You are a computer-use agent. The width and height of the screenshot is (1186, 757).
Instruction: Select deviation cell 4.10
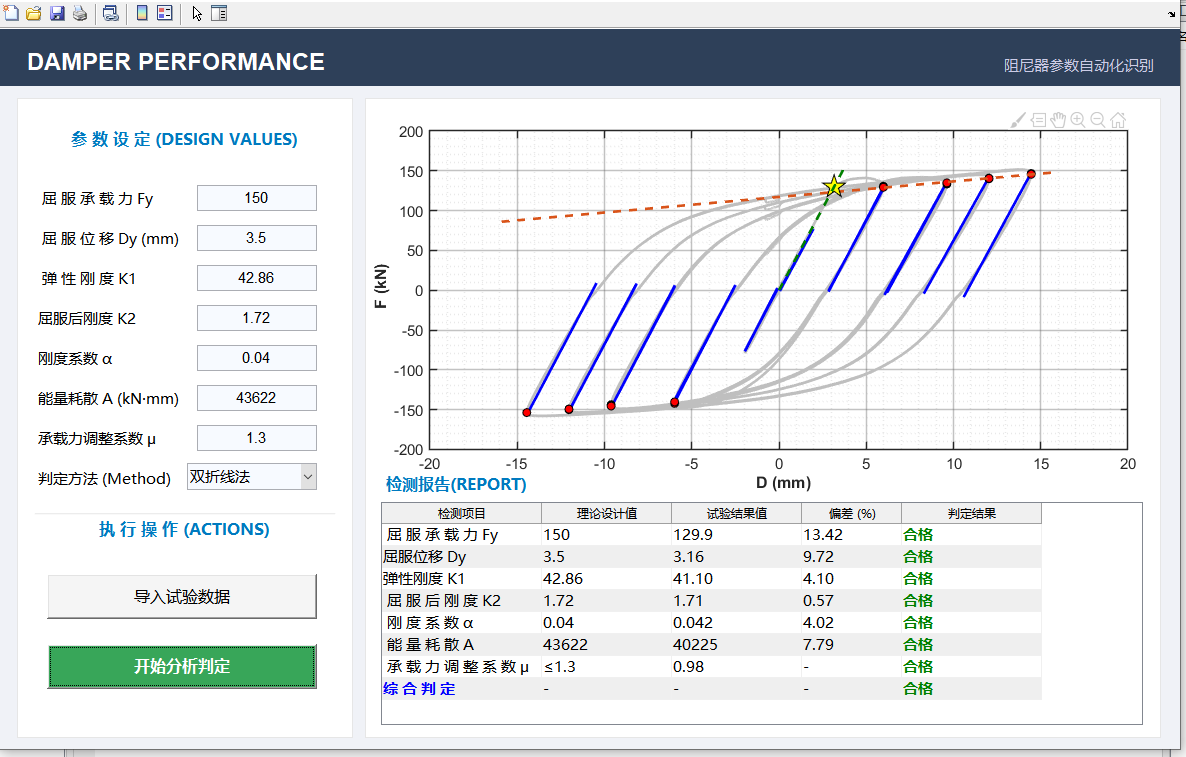tap(852, 579)
